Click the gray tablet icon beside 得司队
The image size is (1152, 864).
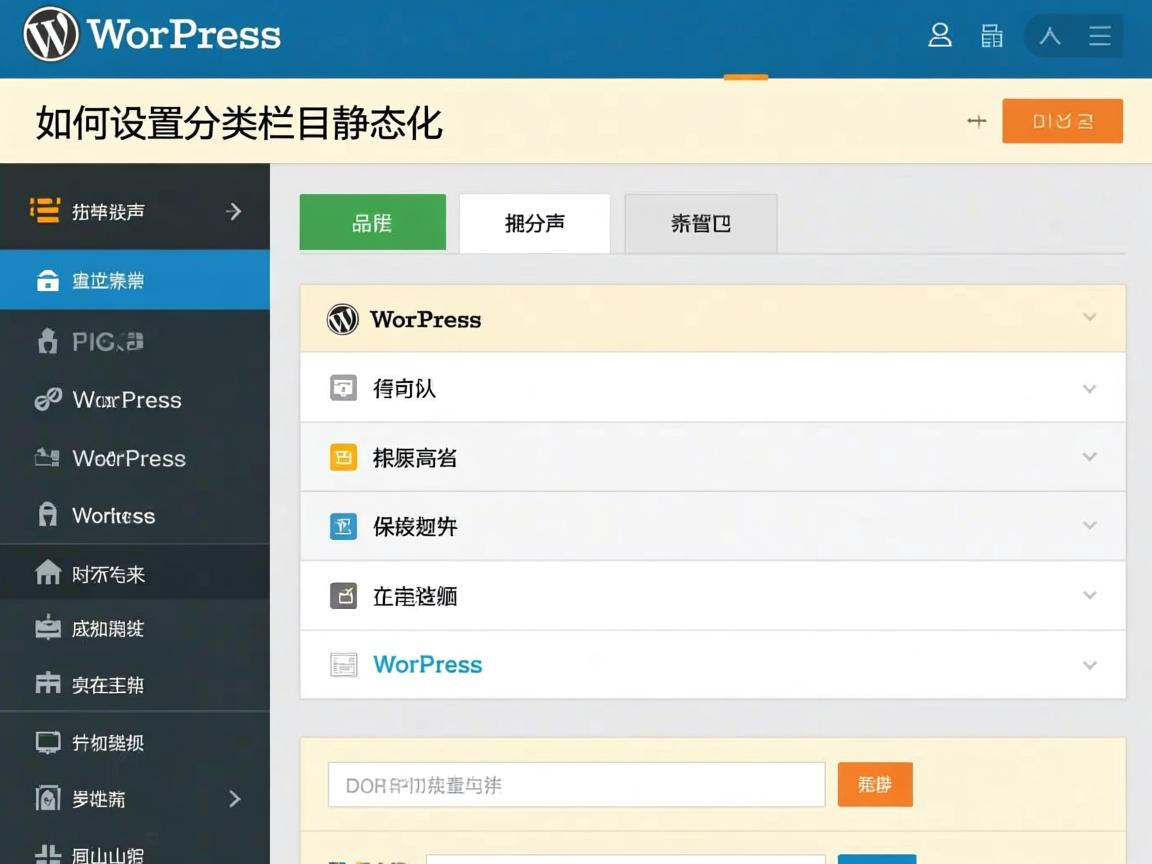(x=343, y=388)
